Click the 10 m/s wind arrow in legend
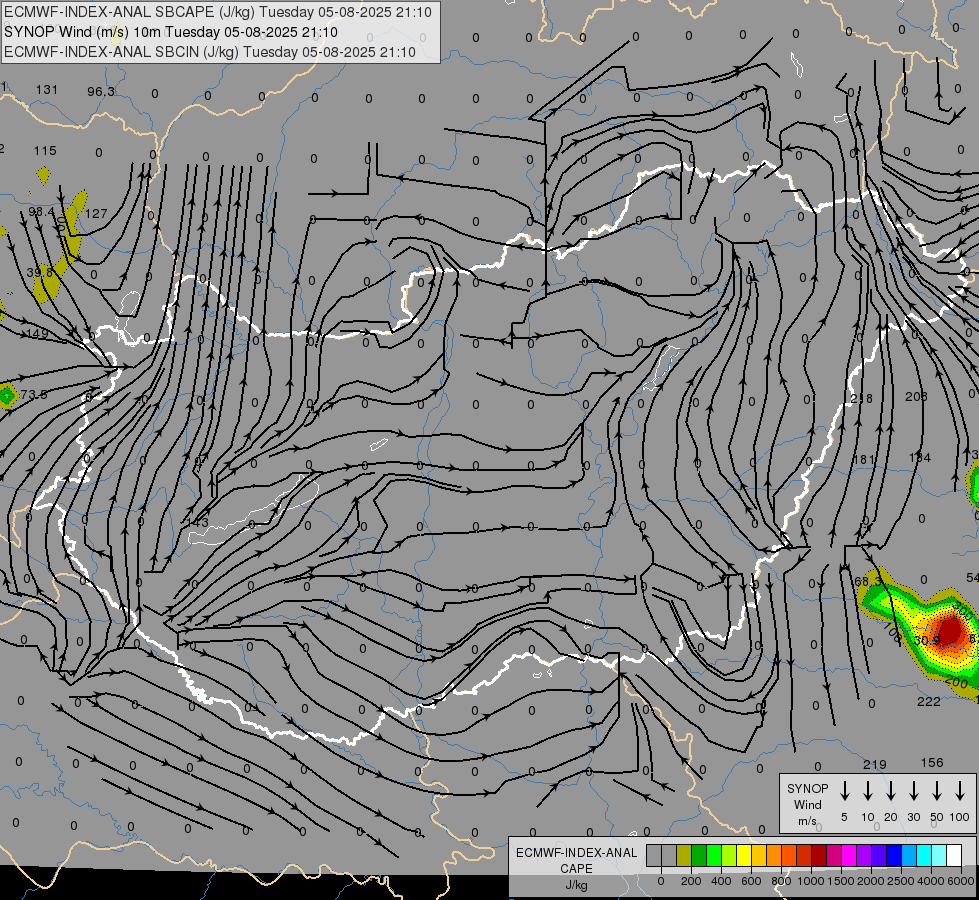979x900 pixels. [x=867, y=790]
